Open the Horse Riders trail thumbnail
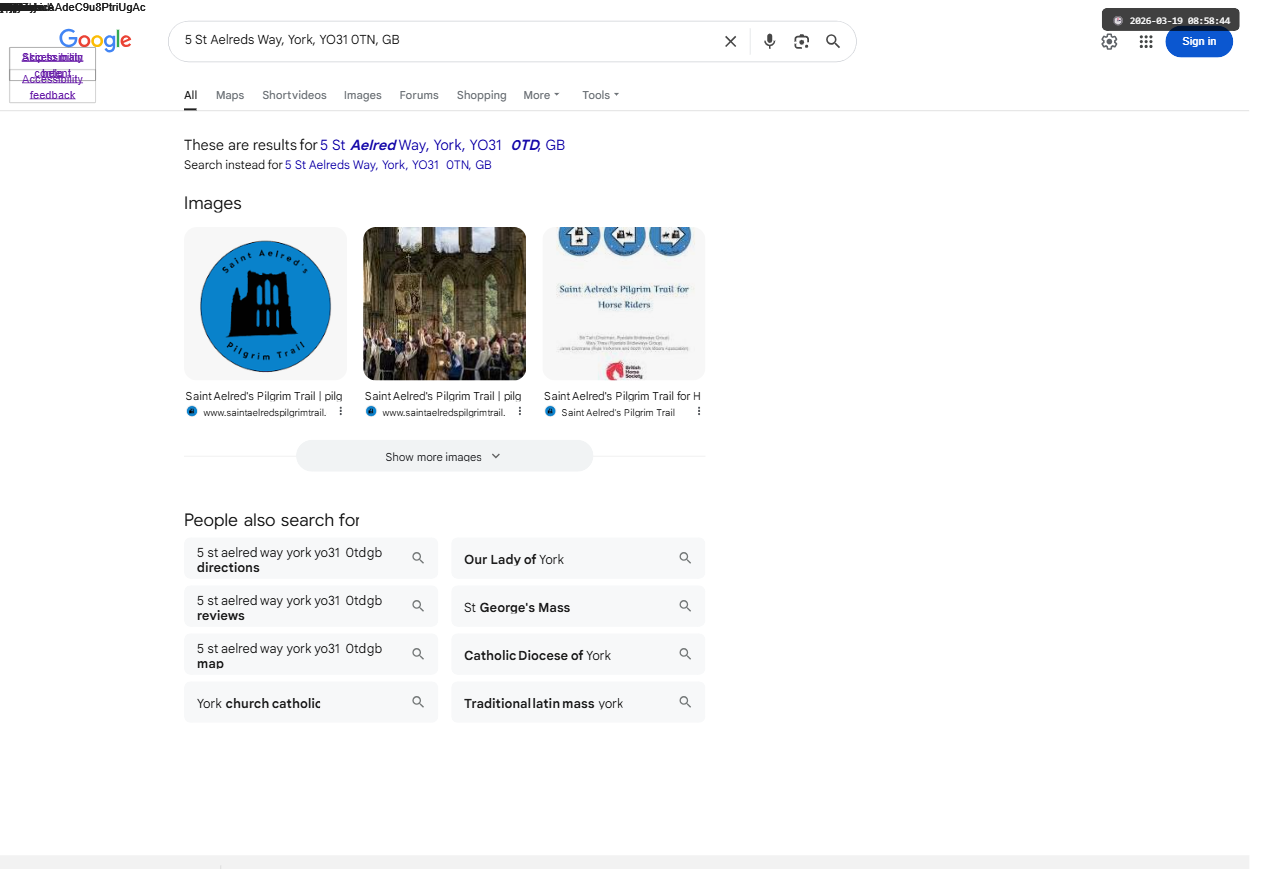 point(624,303)
